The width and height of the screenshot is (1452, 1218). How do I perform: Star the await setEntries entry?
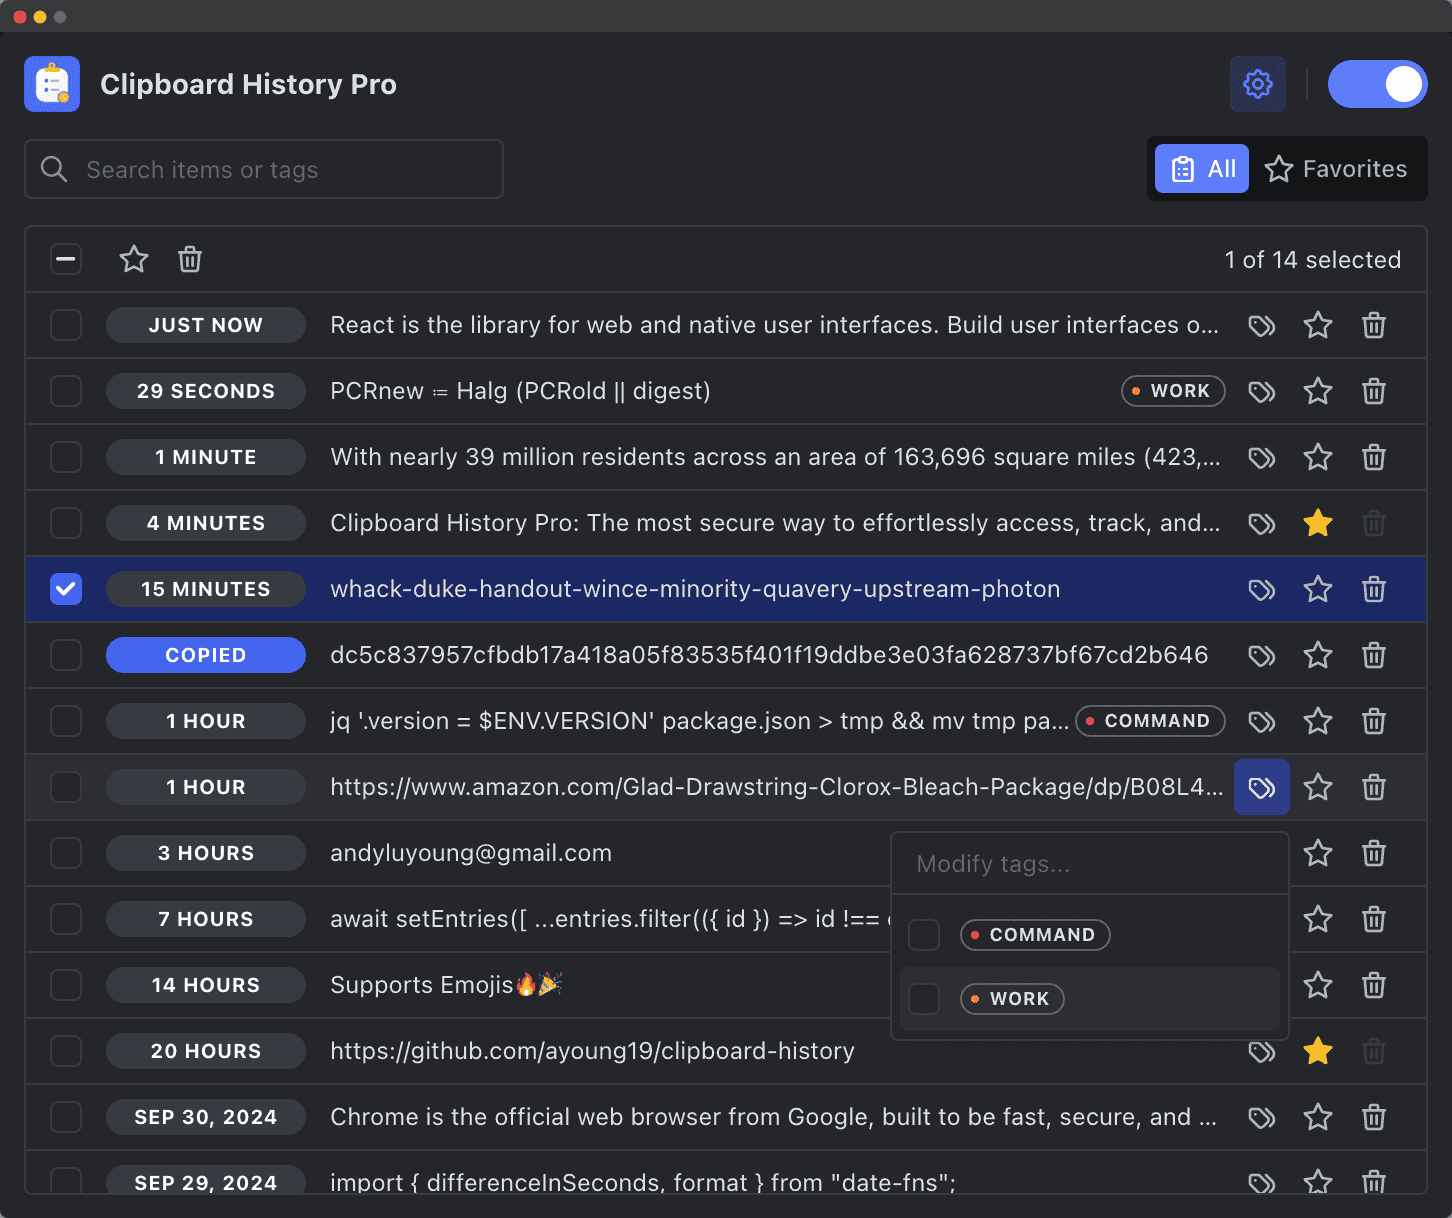(x=1318, y=919)
